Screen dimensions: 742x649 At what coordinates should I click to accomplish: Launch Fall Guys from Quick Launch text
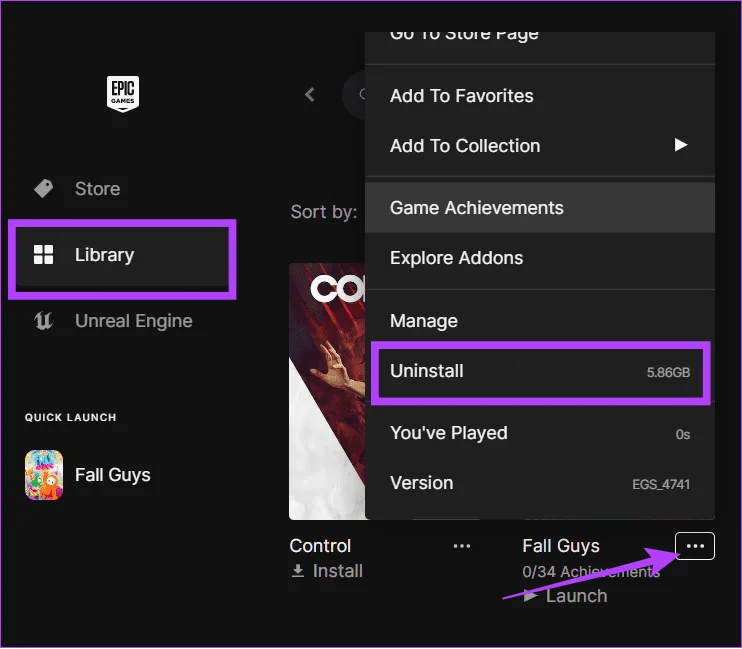point(113,475)
